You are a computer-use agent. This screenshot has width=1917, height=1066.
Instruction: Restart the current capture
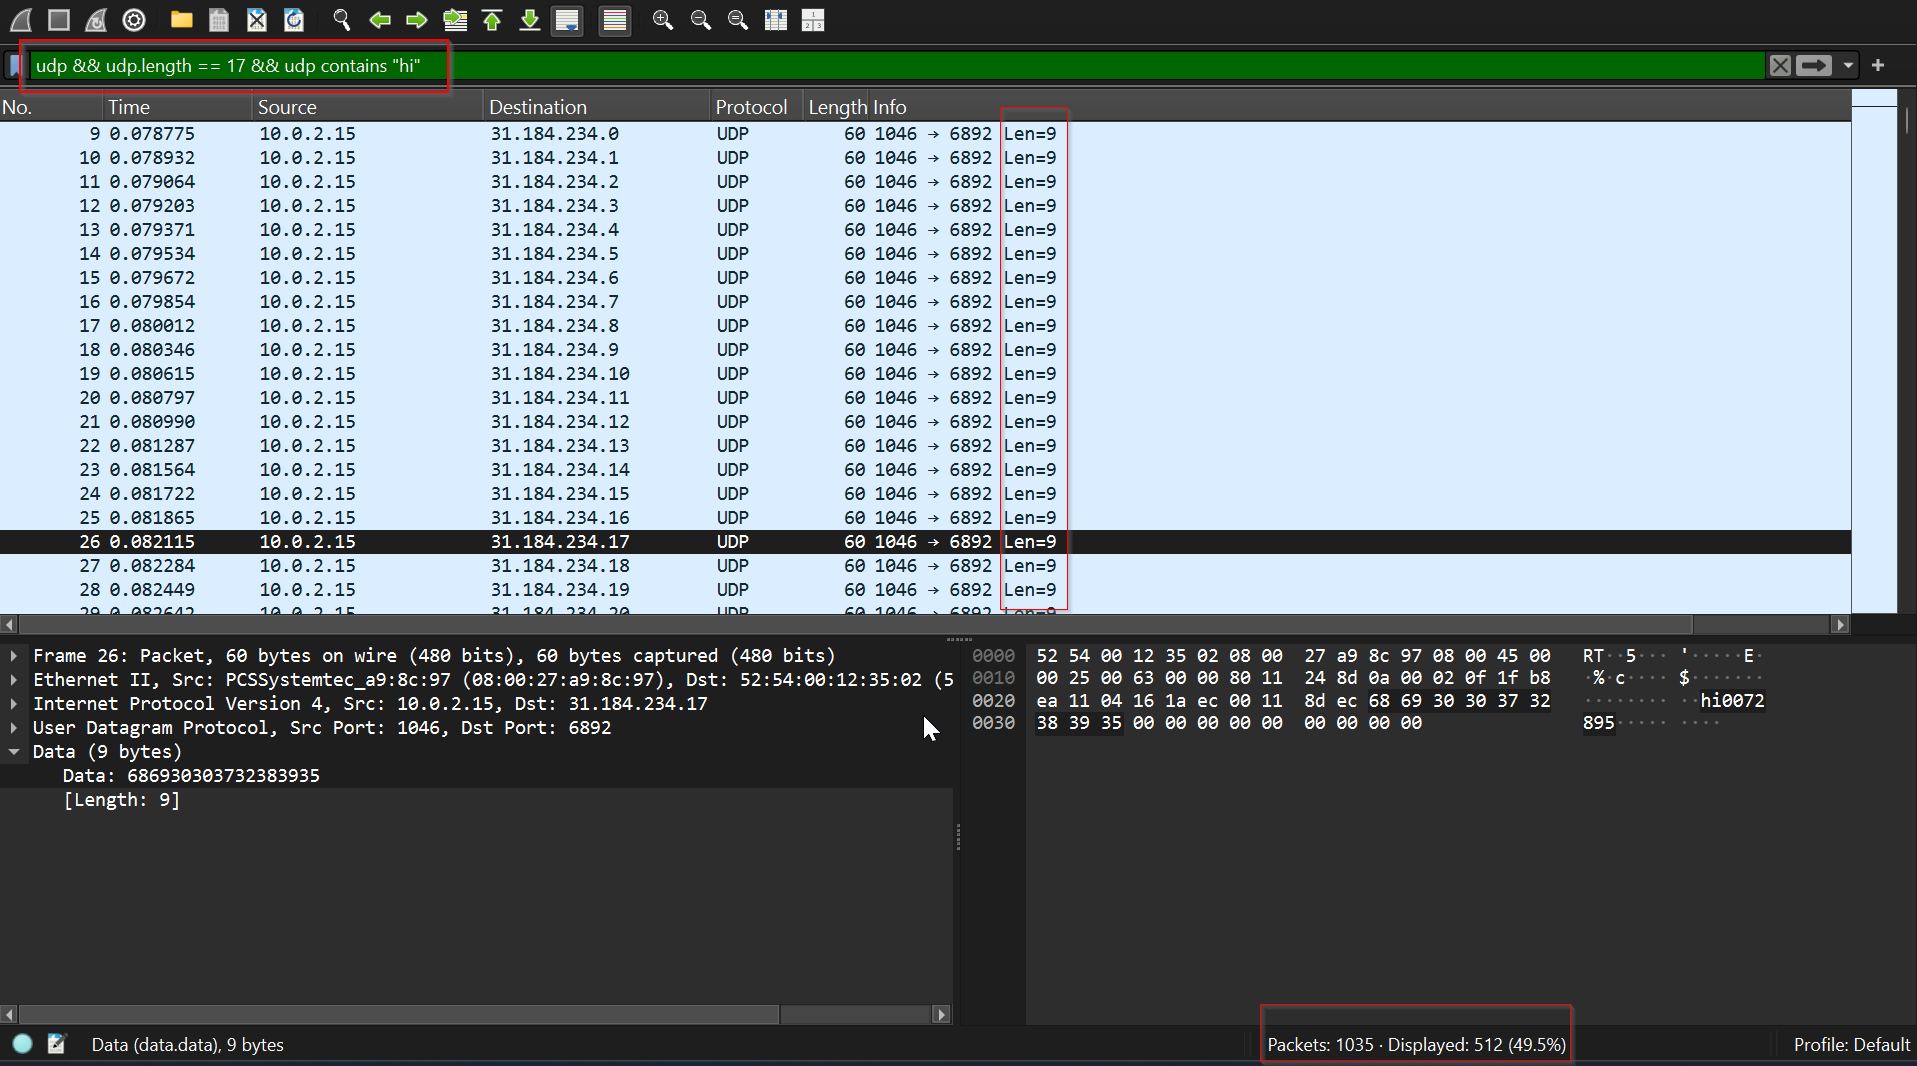[x=97, y=20]
